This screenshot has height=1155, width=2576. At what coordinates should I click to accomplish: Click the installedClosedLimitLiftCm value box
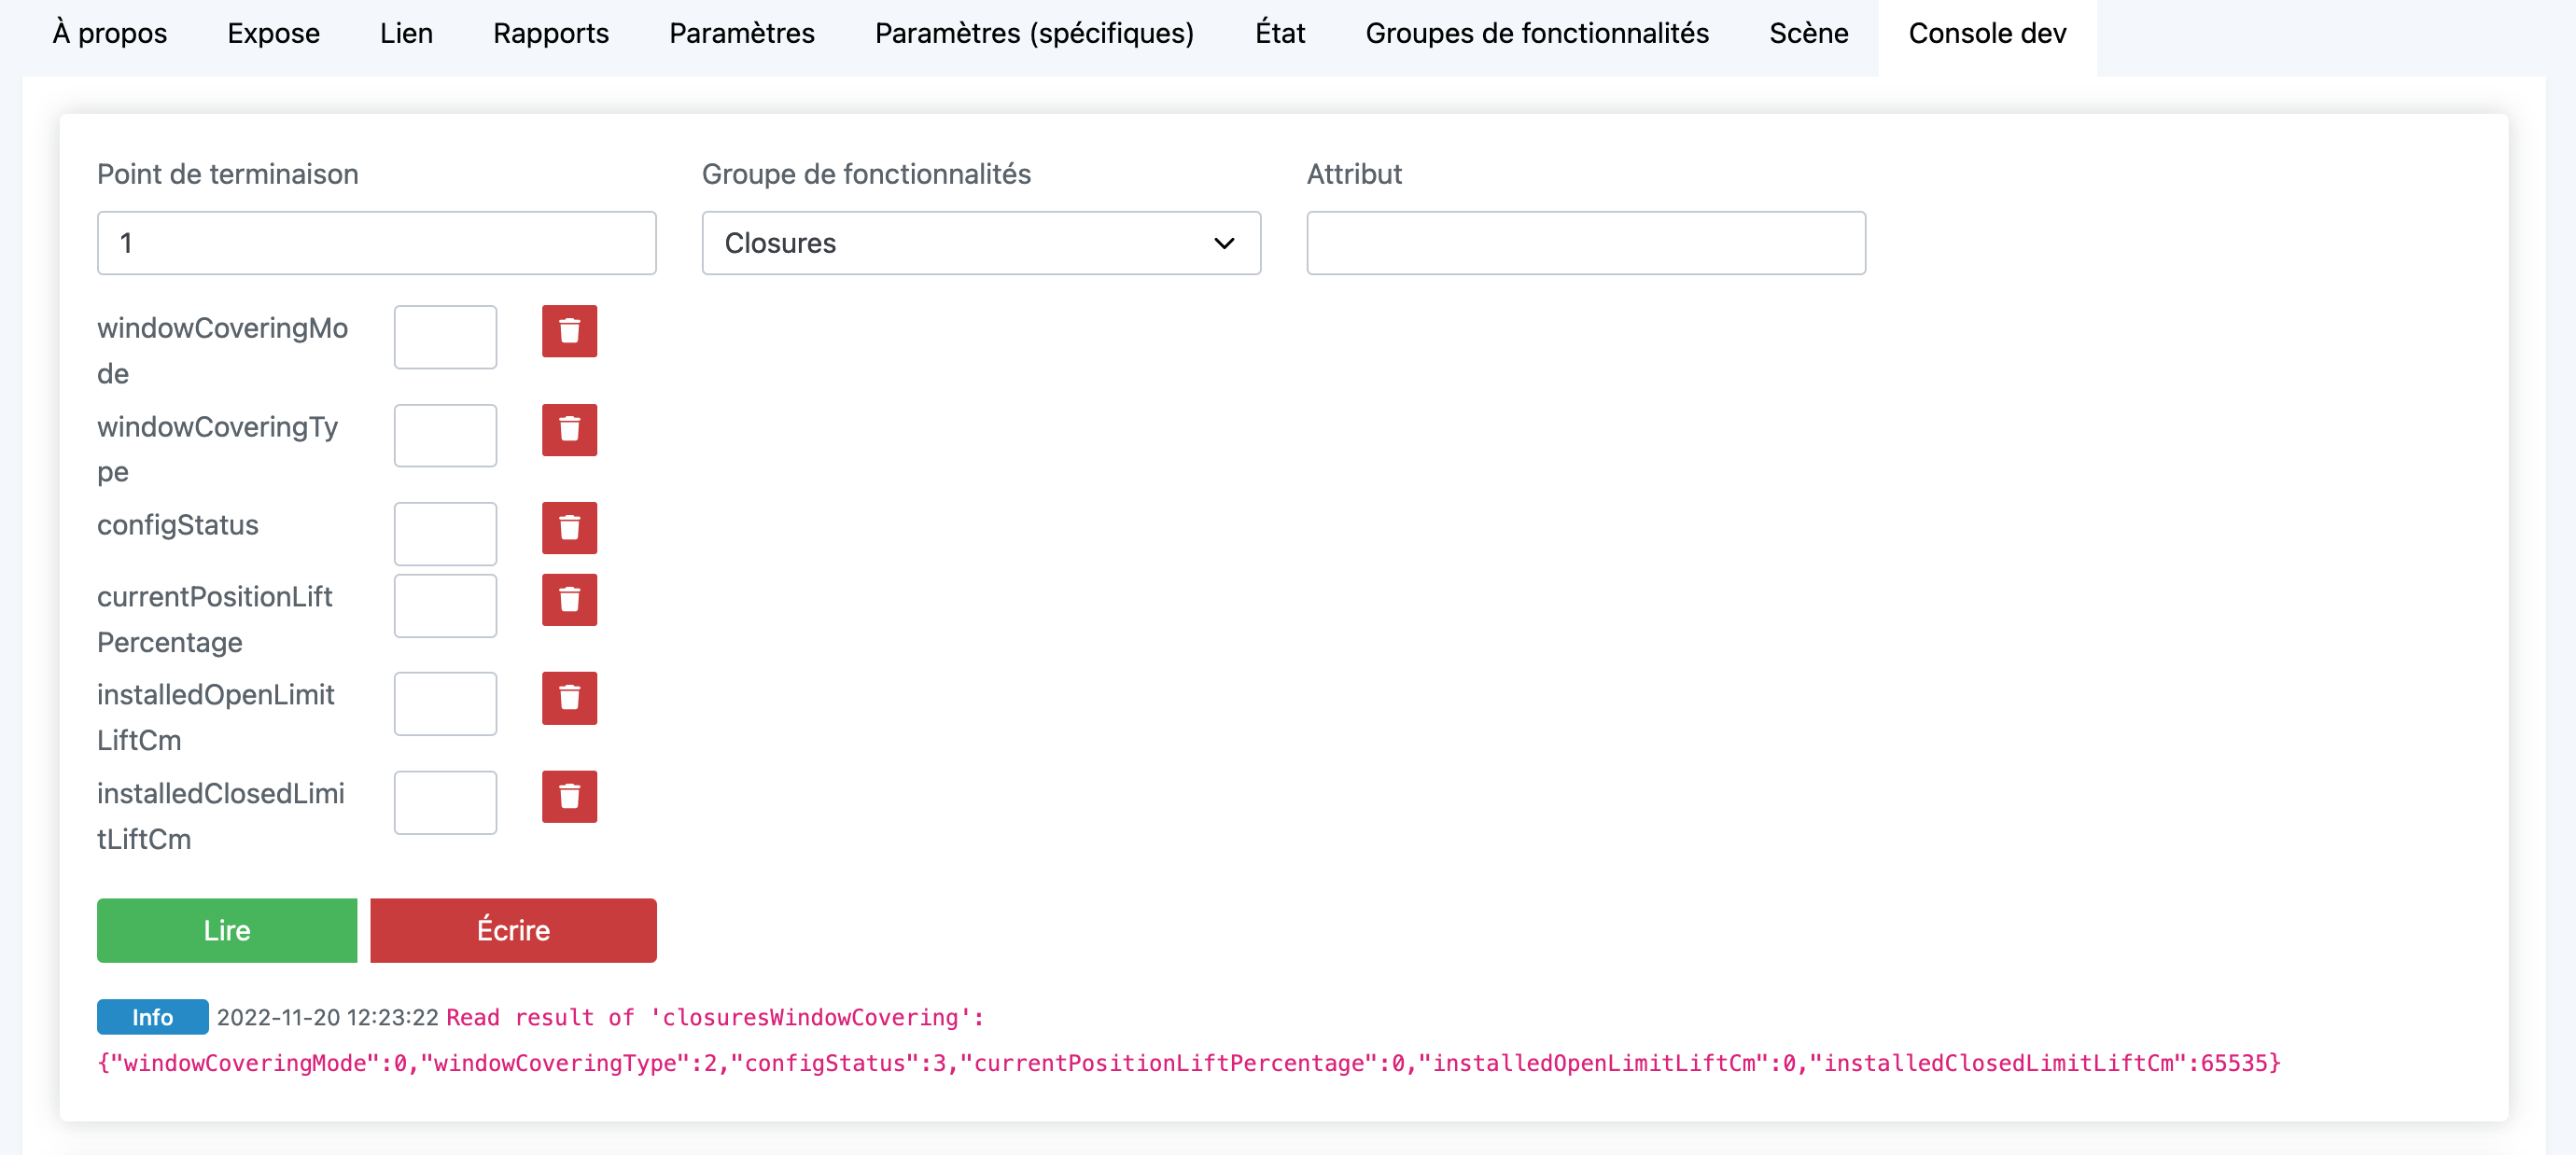pos(445,802)
